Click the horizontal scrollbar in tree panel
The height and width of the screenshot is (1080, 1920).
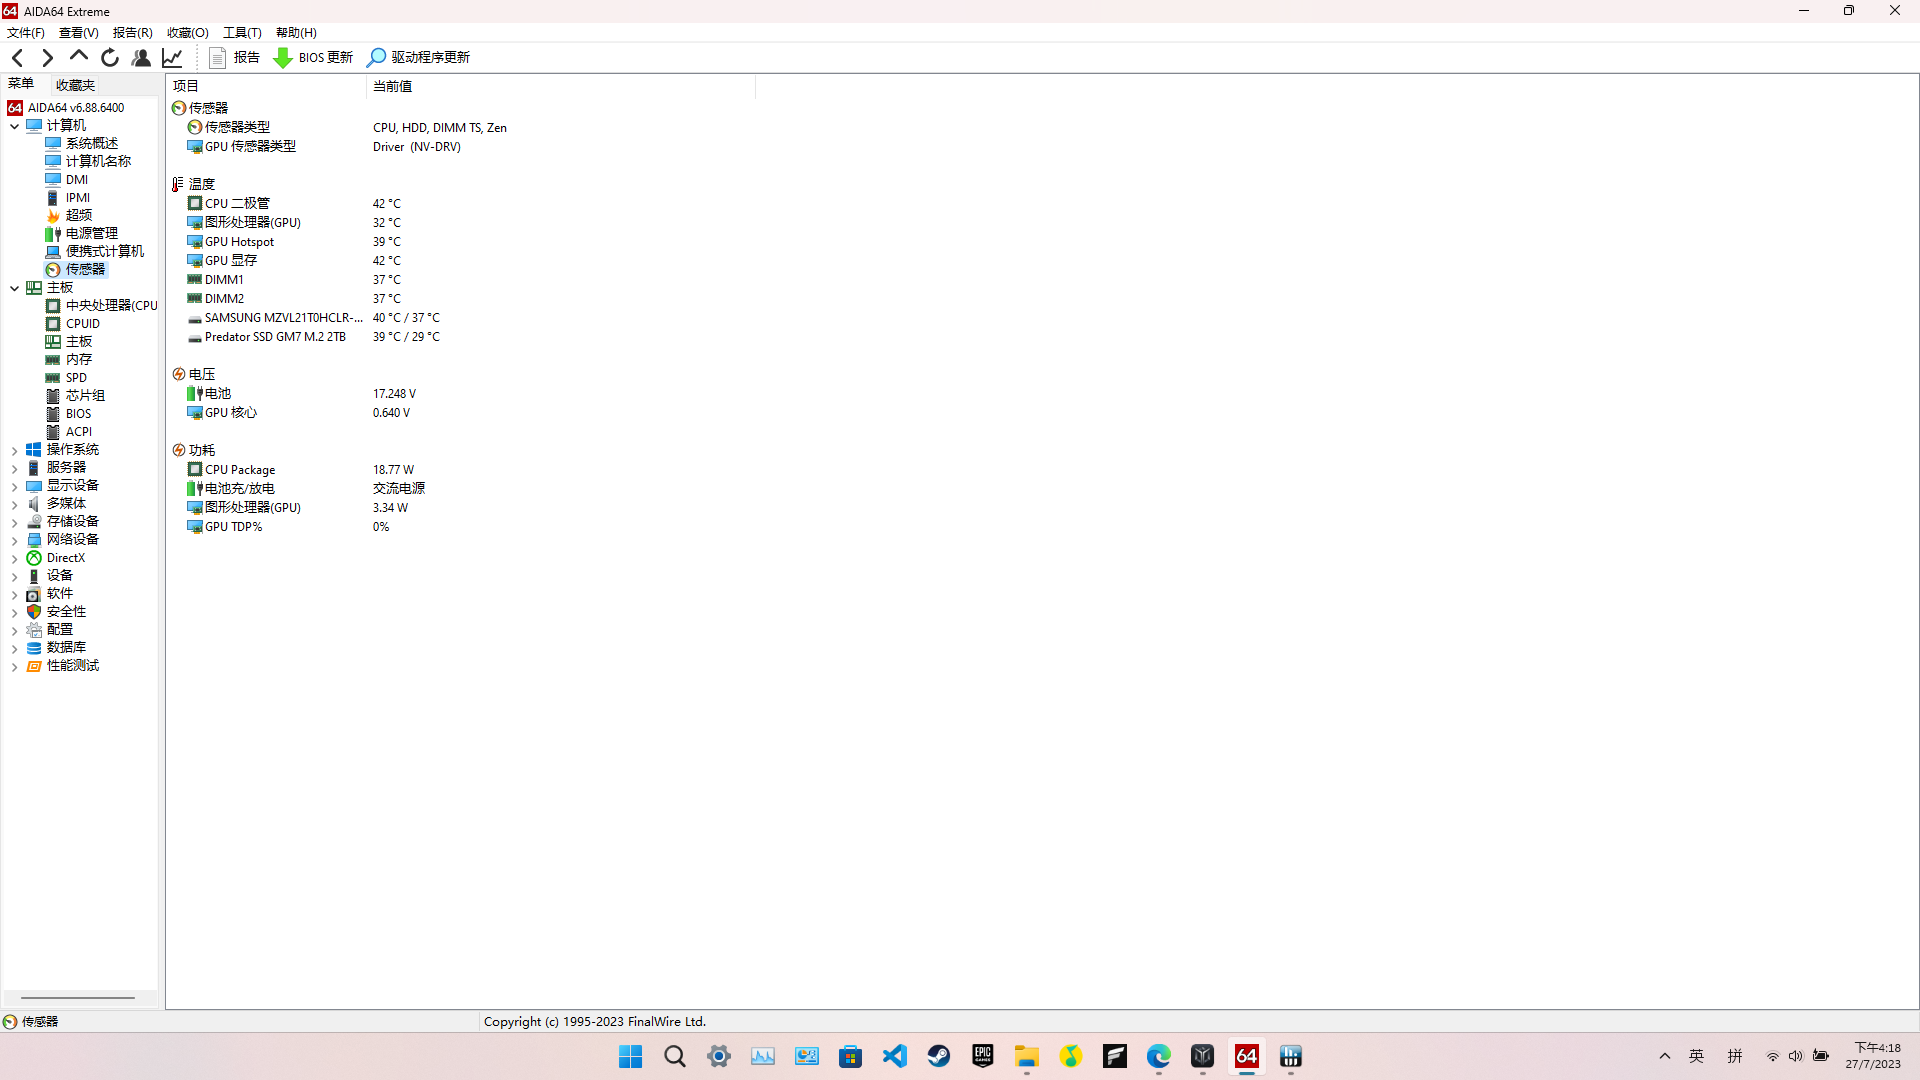(x=78, y=998)
